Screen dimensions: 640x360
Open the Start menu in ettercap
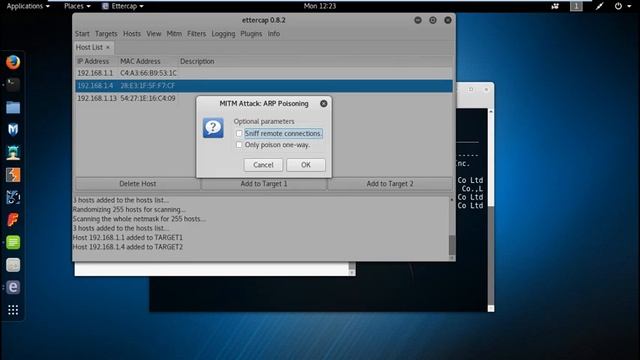(82, 34)
